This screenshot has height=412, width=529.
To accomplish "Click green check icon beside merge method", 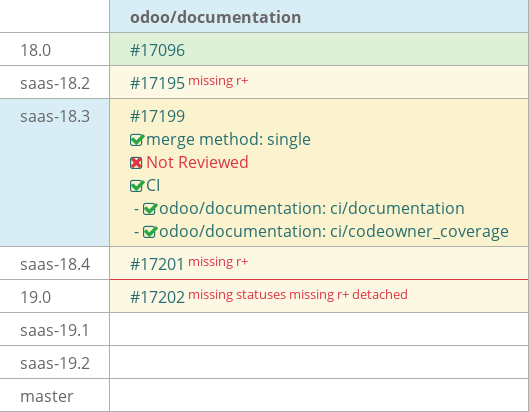I will pos(137,140).
